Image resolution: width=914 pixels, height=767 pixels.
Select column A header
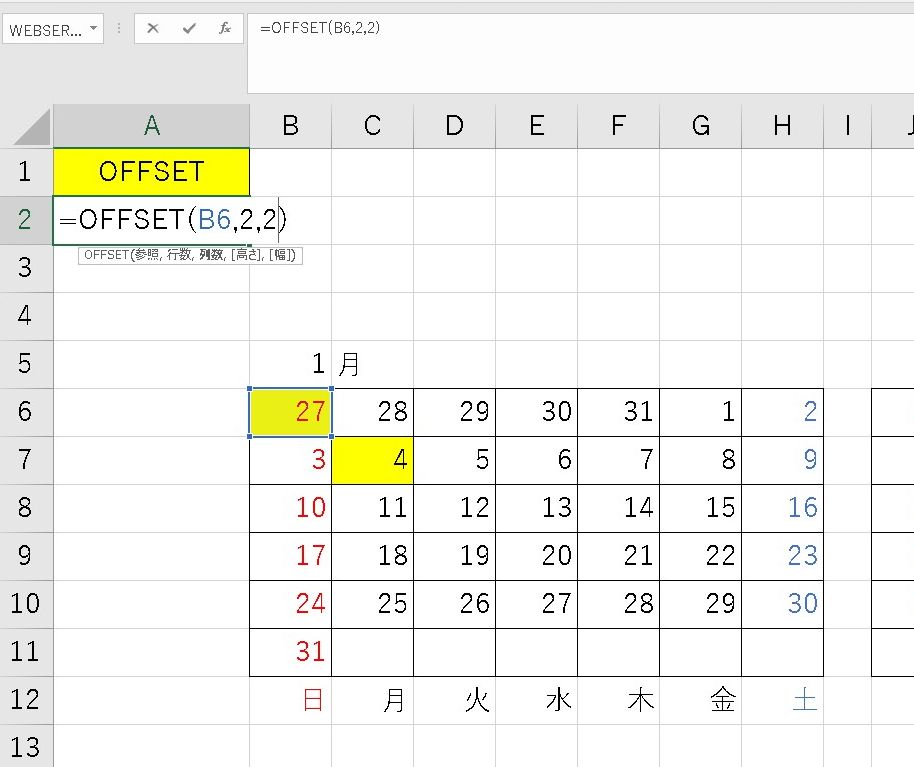coord(151,125)
